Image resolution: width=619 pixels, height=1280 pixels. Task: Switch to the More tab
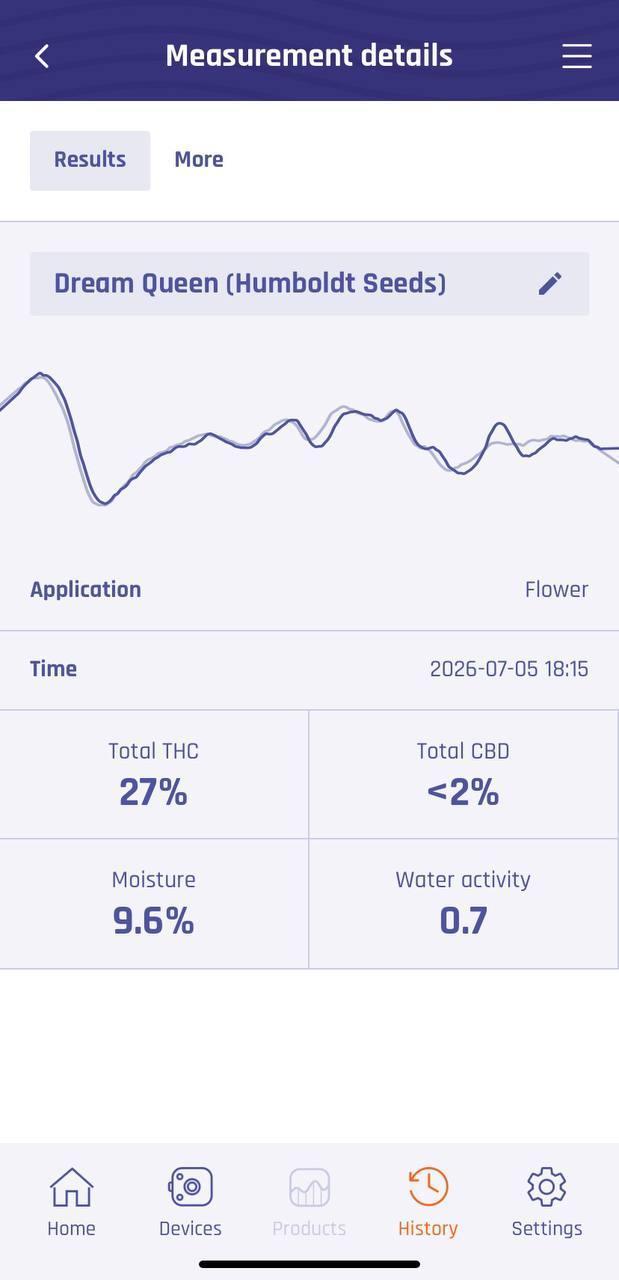point(199,160)
